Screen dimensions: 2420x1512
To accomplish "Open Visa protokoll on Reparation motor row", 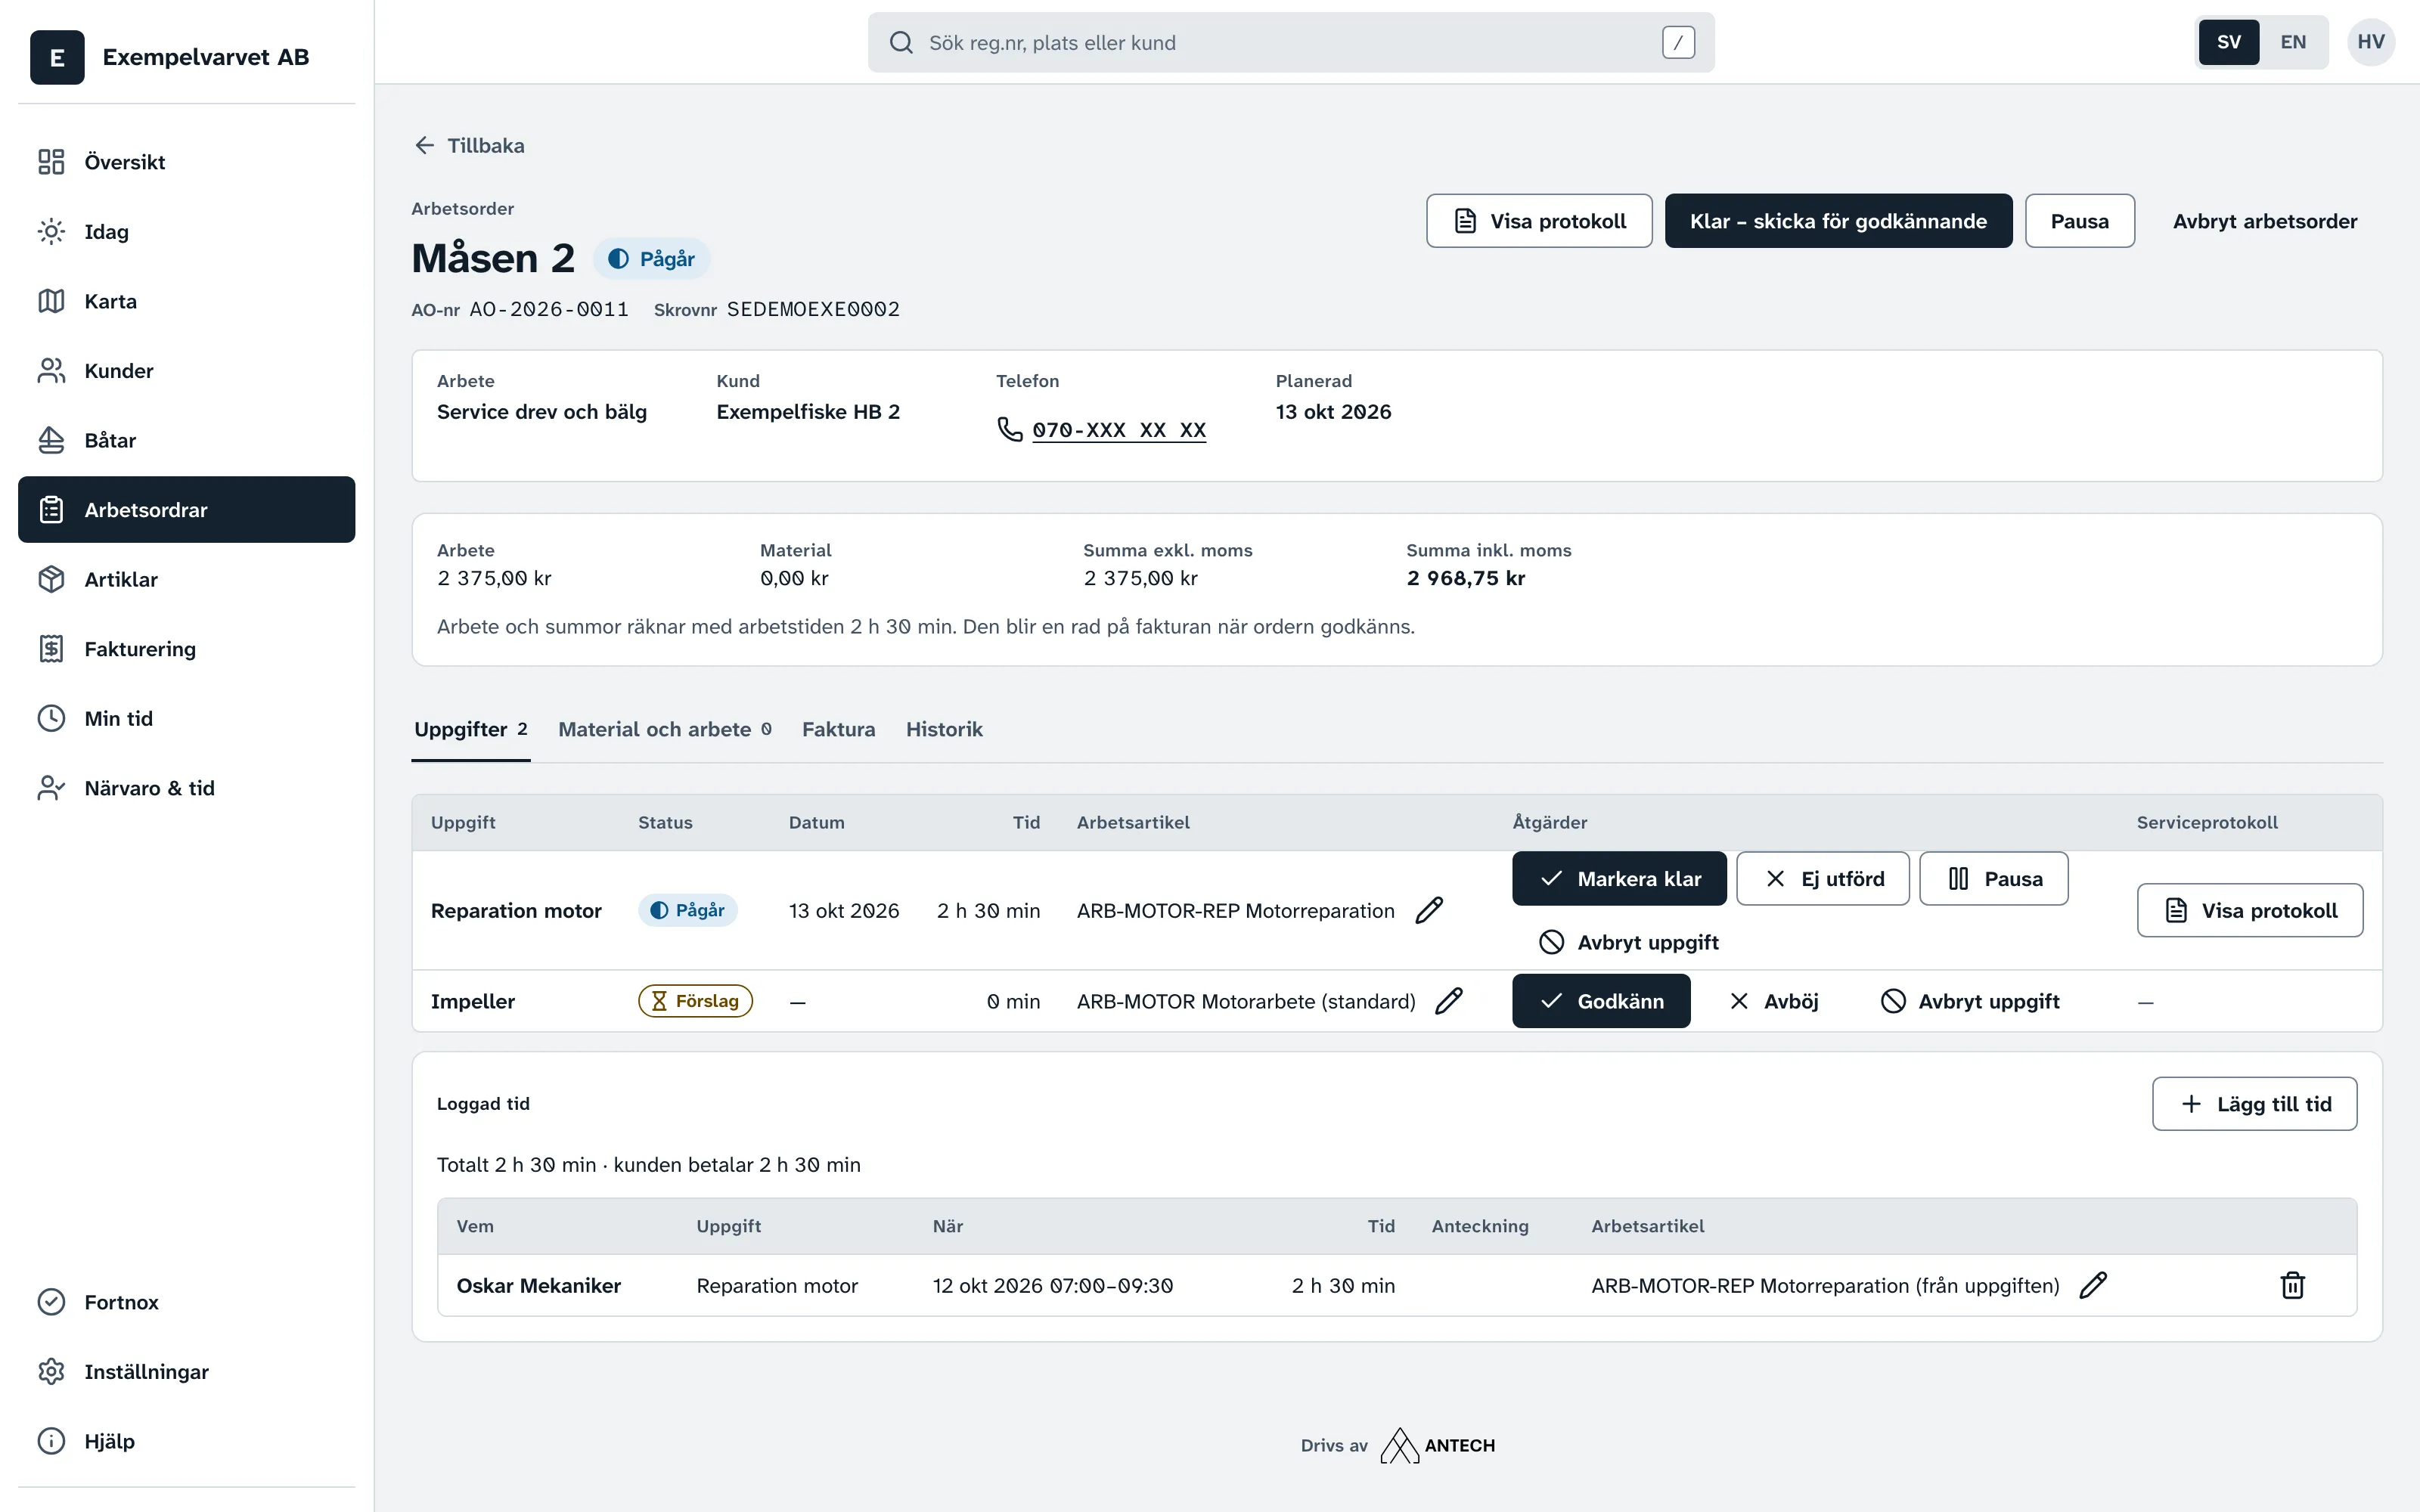I will 2250,910.
